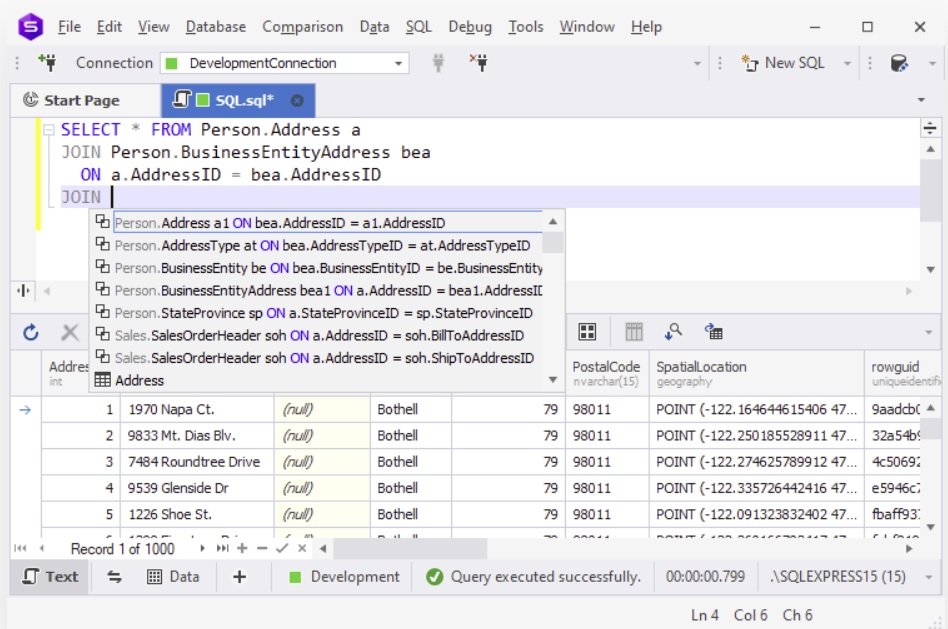This screenshot has width=948, height=629.
Task: Close the SQL.sql tab
Action: pyautogui.click(x=297, y=101)
